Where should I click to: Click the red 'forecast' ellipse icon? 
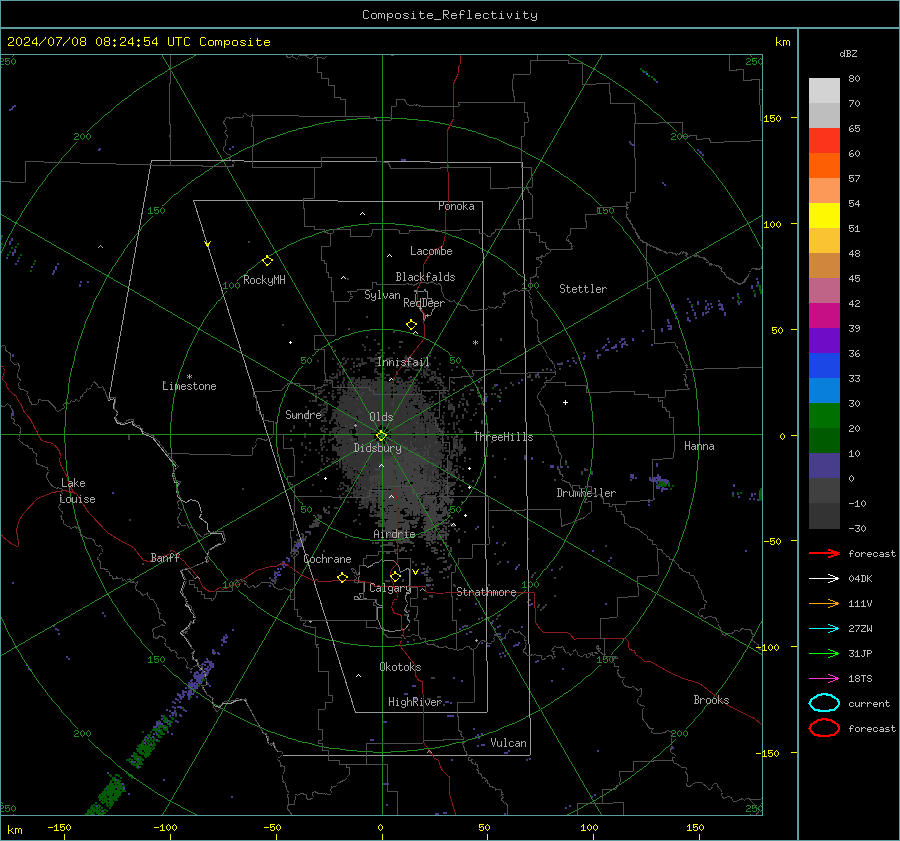click(824, 728)
